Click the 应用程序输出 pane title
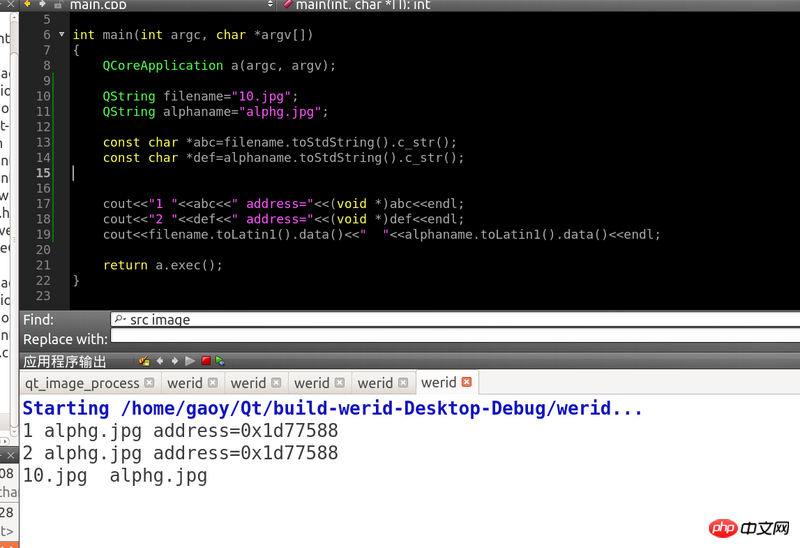This screenshot has width=800, height=548. coord(64,361)
